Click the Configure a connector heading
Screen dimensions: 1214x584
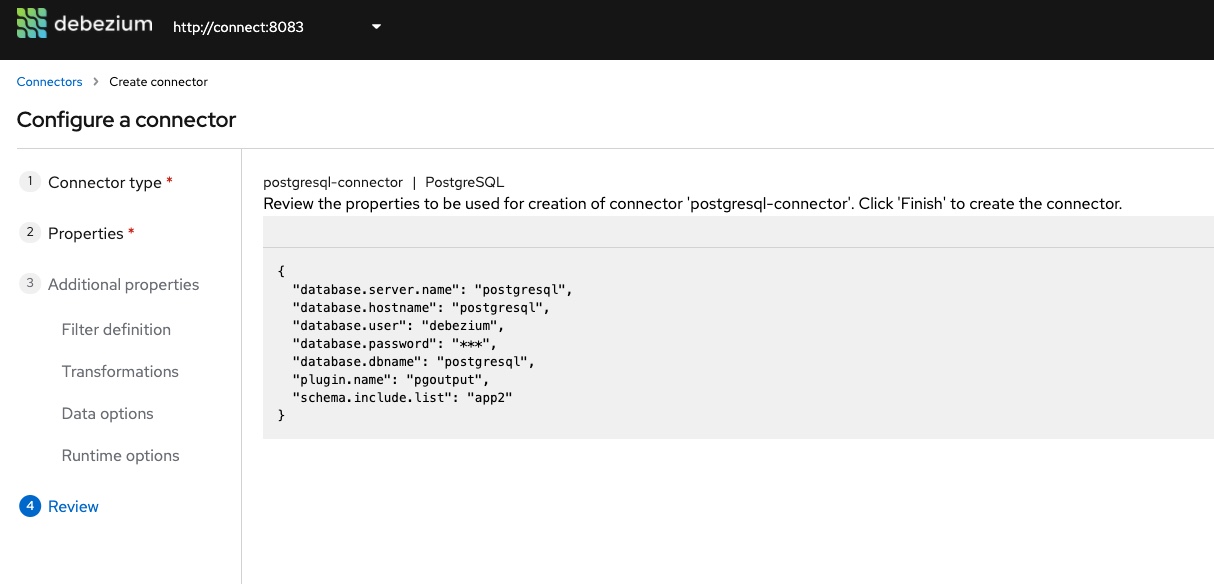126,120
